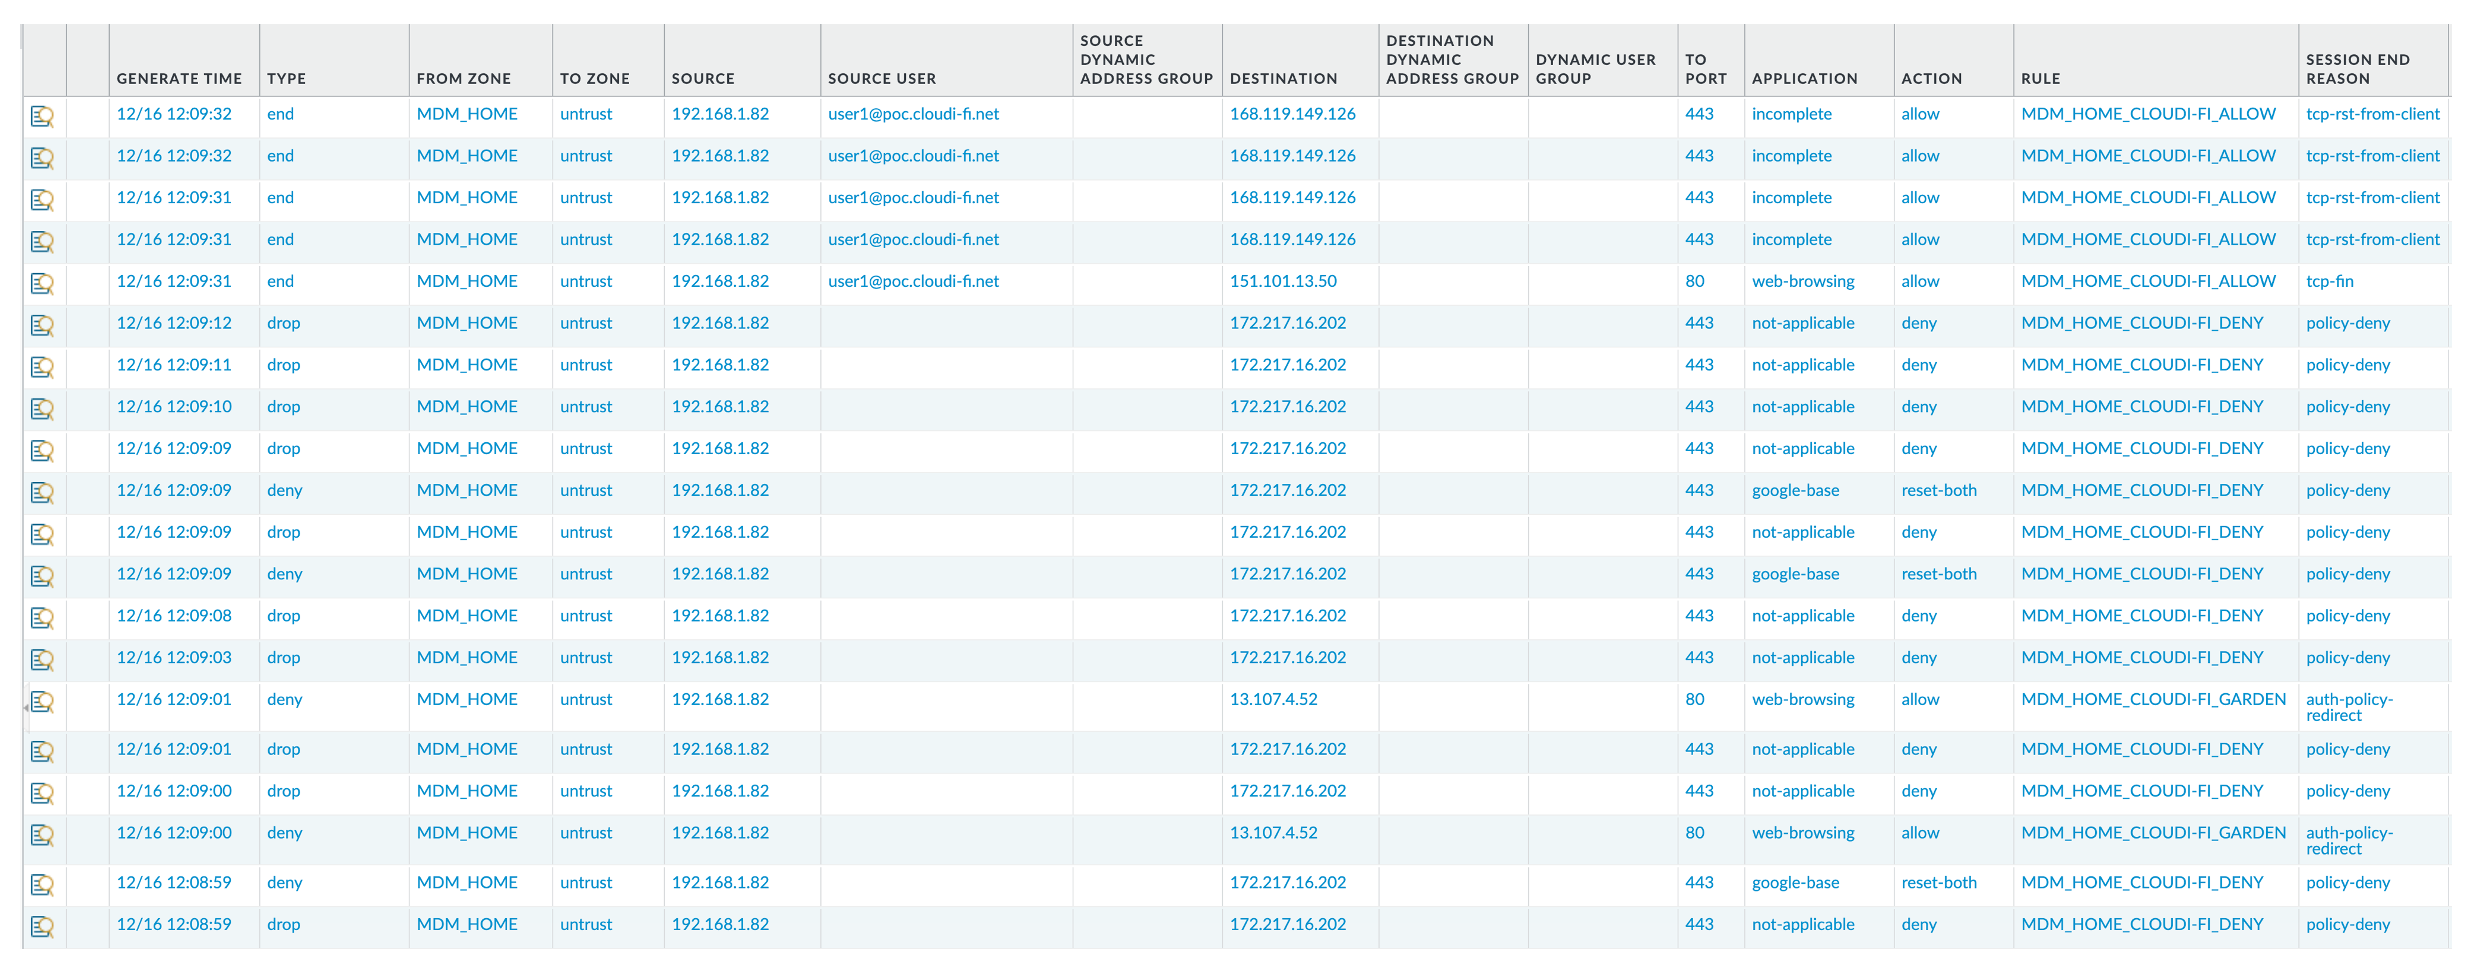This screenshot has width=2466, height=968.
Task: Open the detail icon on the last drop row
Action: (42, 927)
